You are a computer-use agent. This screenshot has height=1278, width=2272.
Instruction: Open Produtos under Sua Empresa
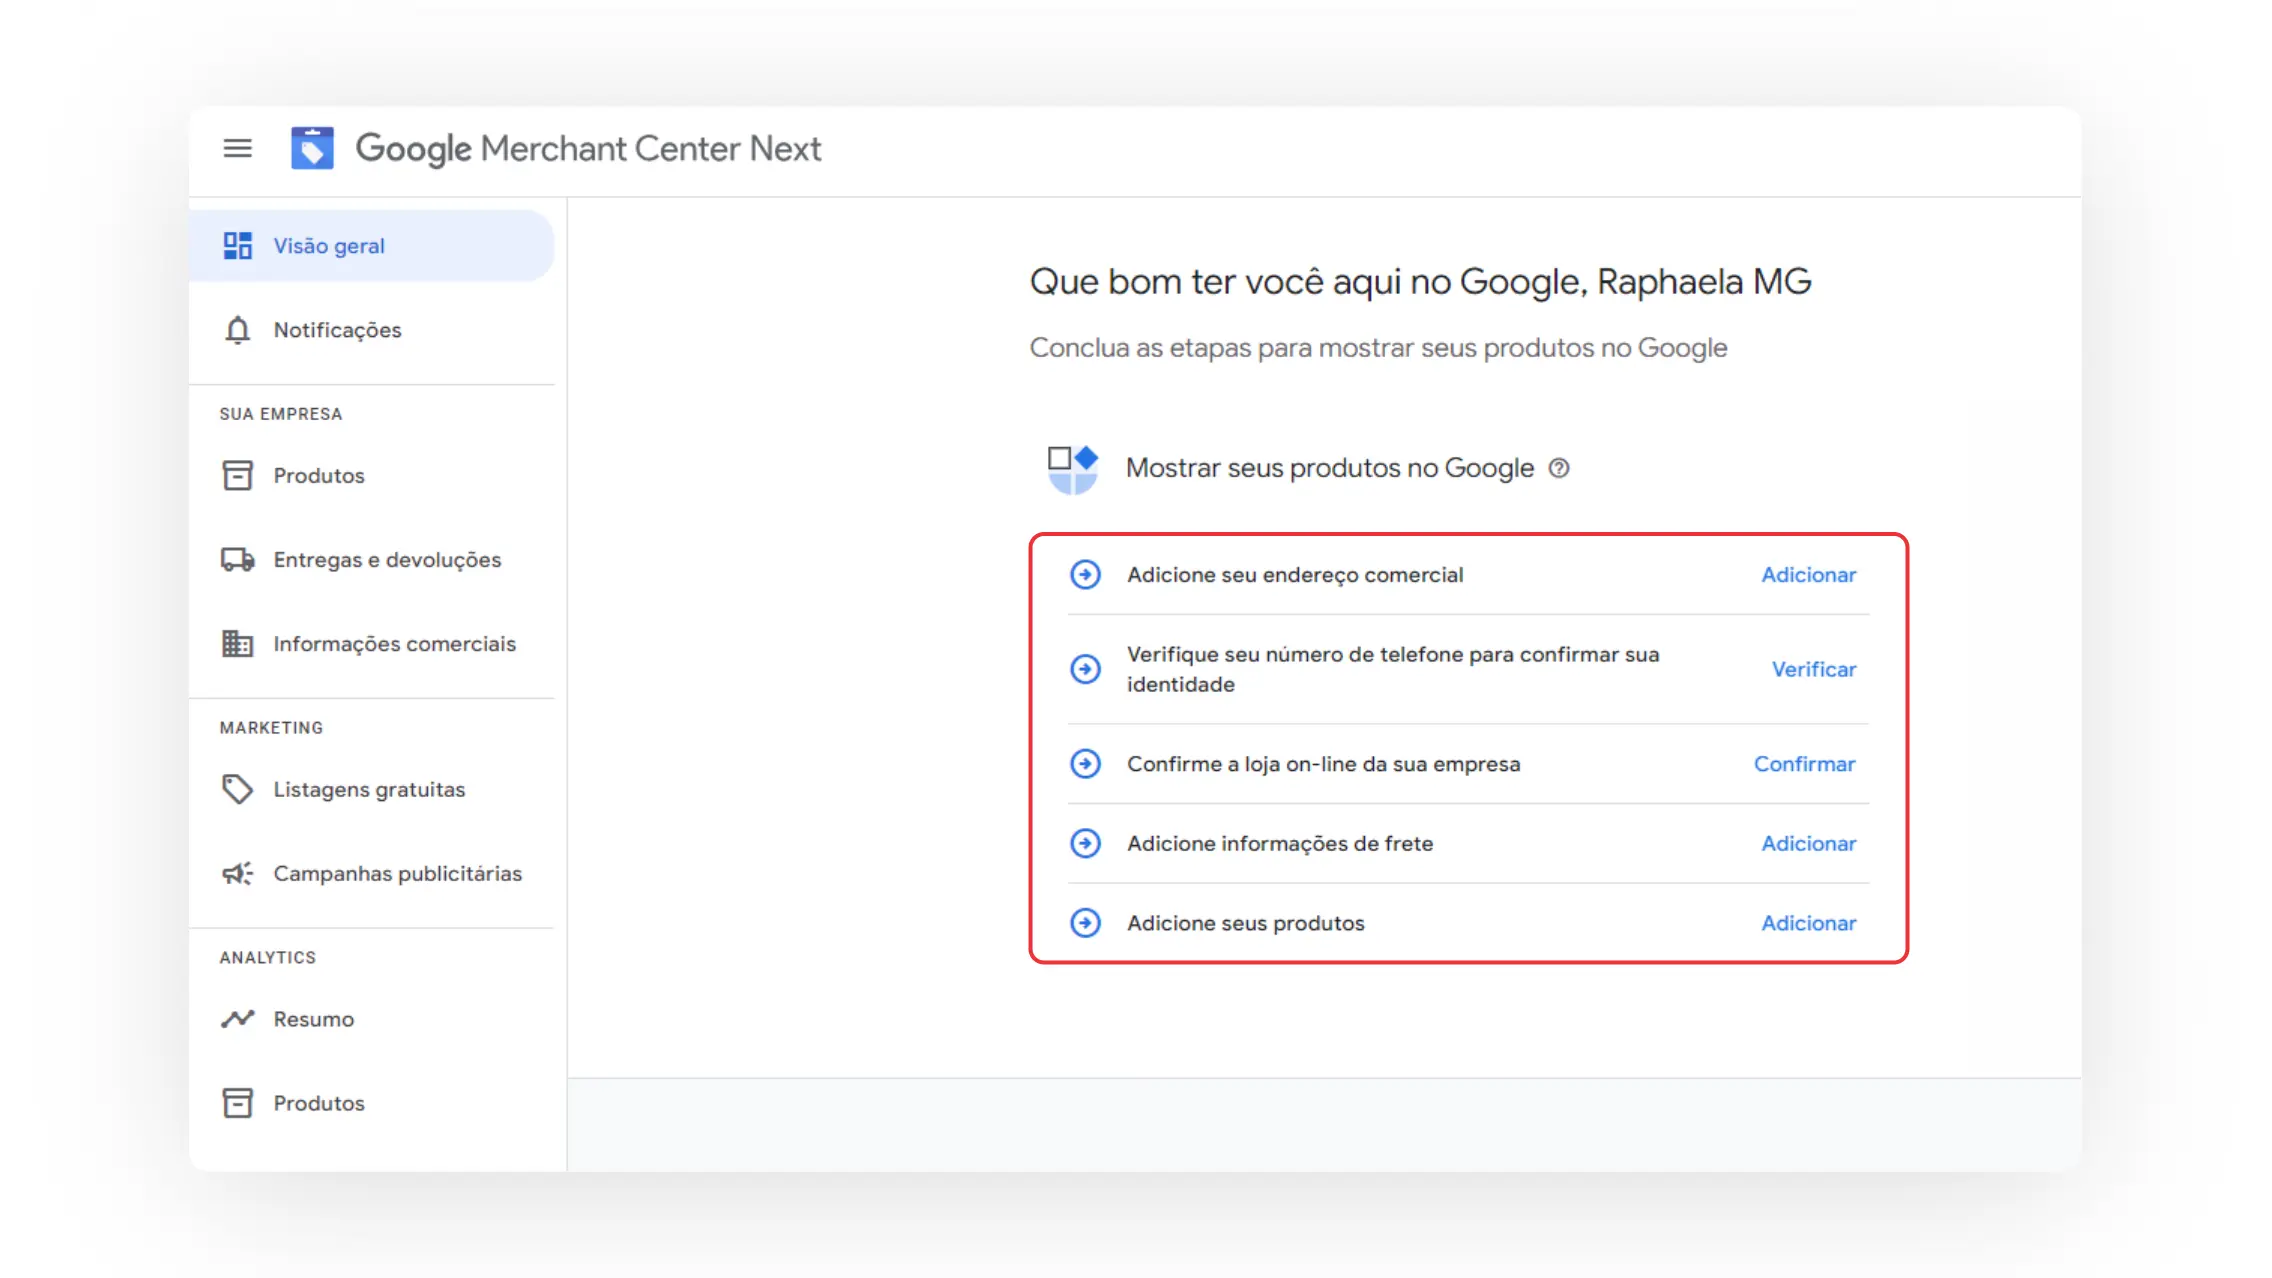coord(318,476)
